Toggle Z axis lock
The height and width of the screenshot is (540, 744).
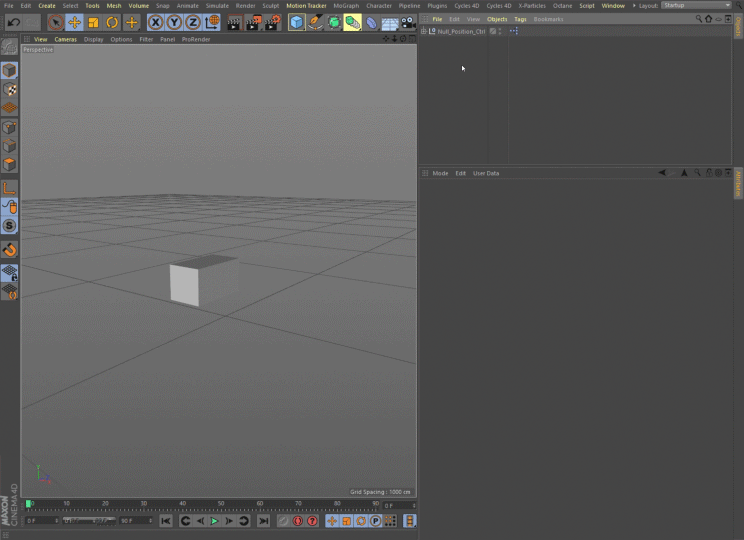pos(193,22)
